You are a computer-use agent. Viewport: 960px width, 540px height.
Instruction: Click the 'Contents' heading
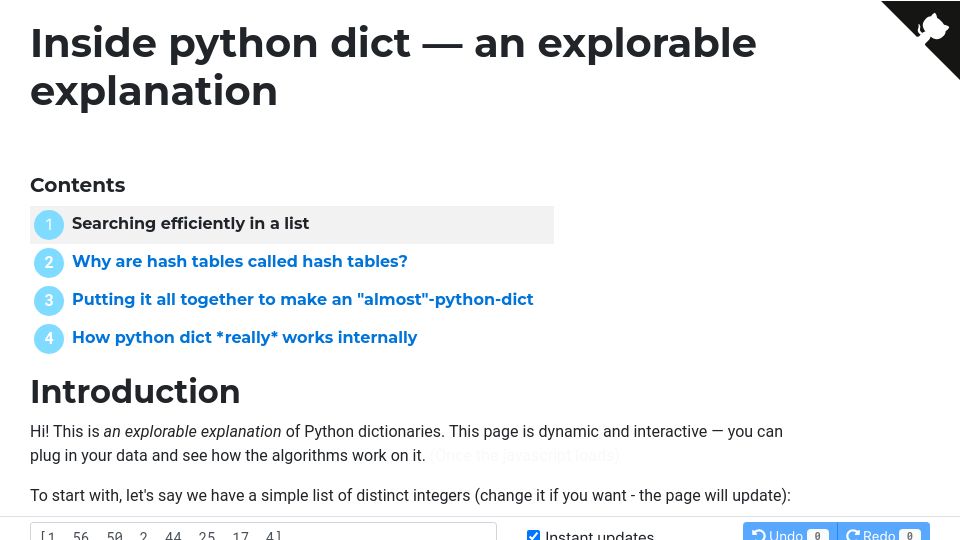(x=78, y=185)
